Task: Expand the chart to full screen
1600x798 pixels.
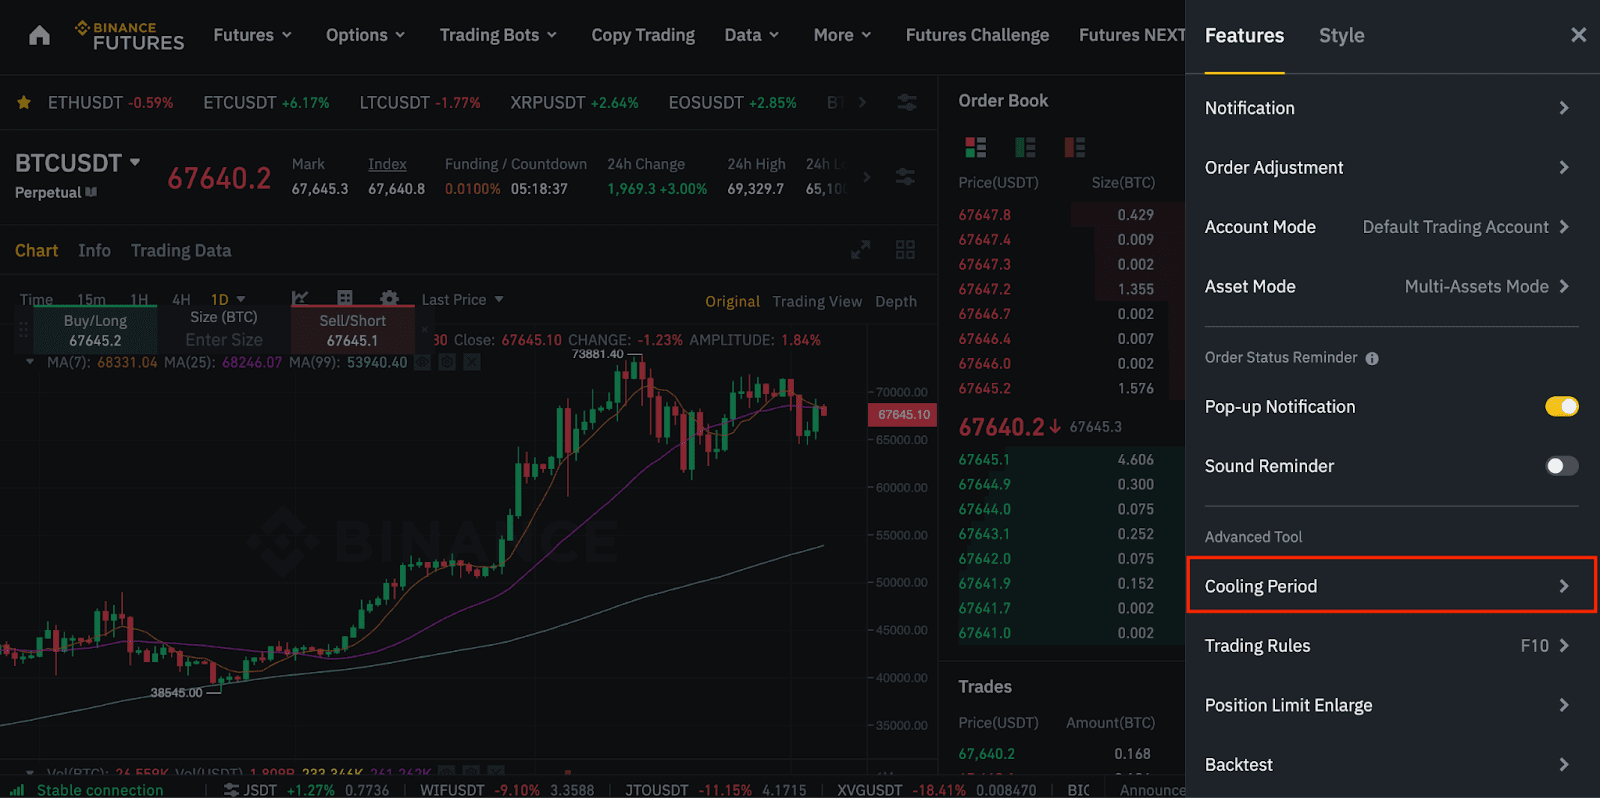Action: [x=860, y=250]
